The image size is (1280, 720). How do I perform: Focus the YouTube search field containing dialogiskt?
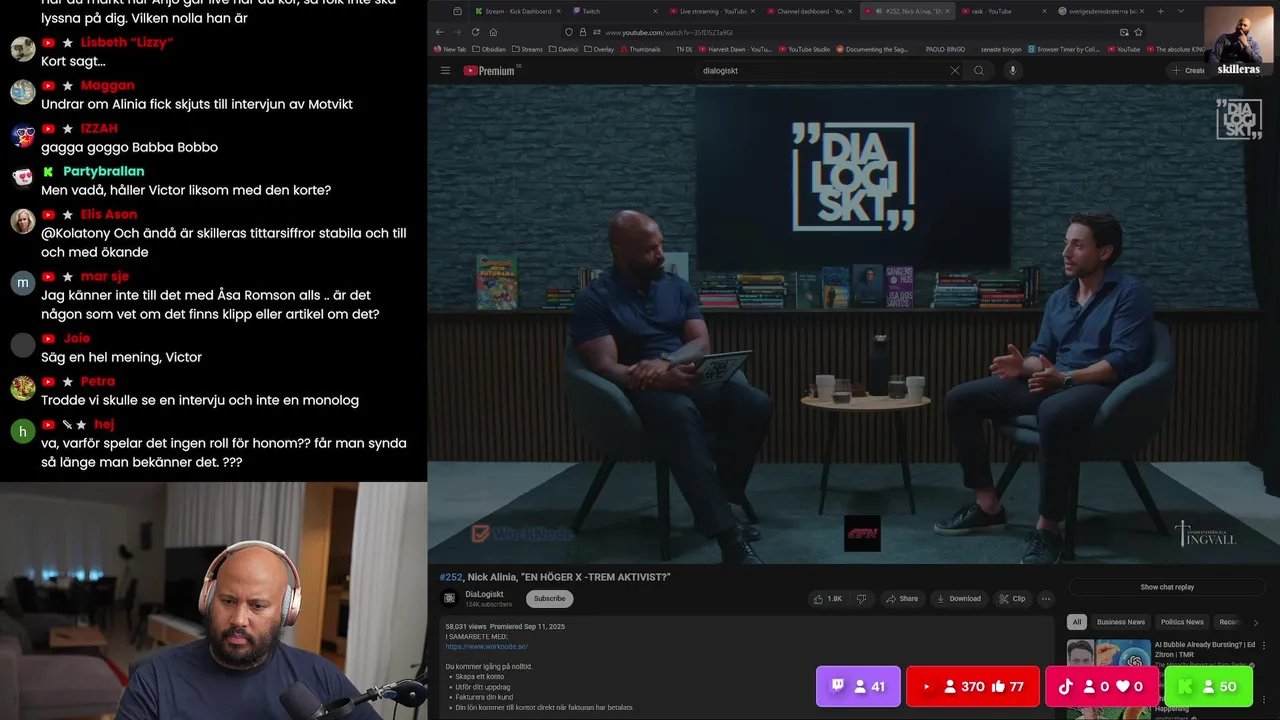click(820, 71)
